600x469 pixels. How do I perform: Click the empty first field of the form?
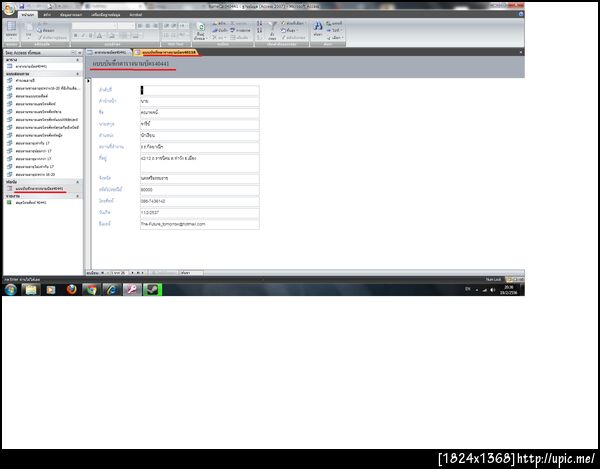pyautogui.click(x=199, y=90)
